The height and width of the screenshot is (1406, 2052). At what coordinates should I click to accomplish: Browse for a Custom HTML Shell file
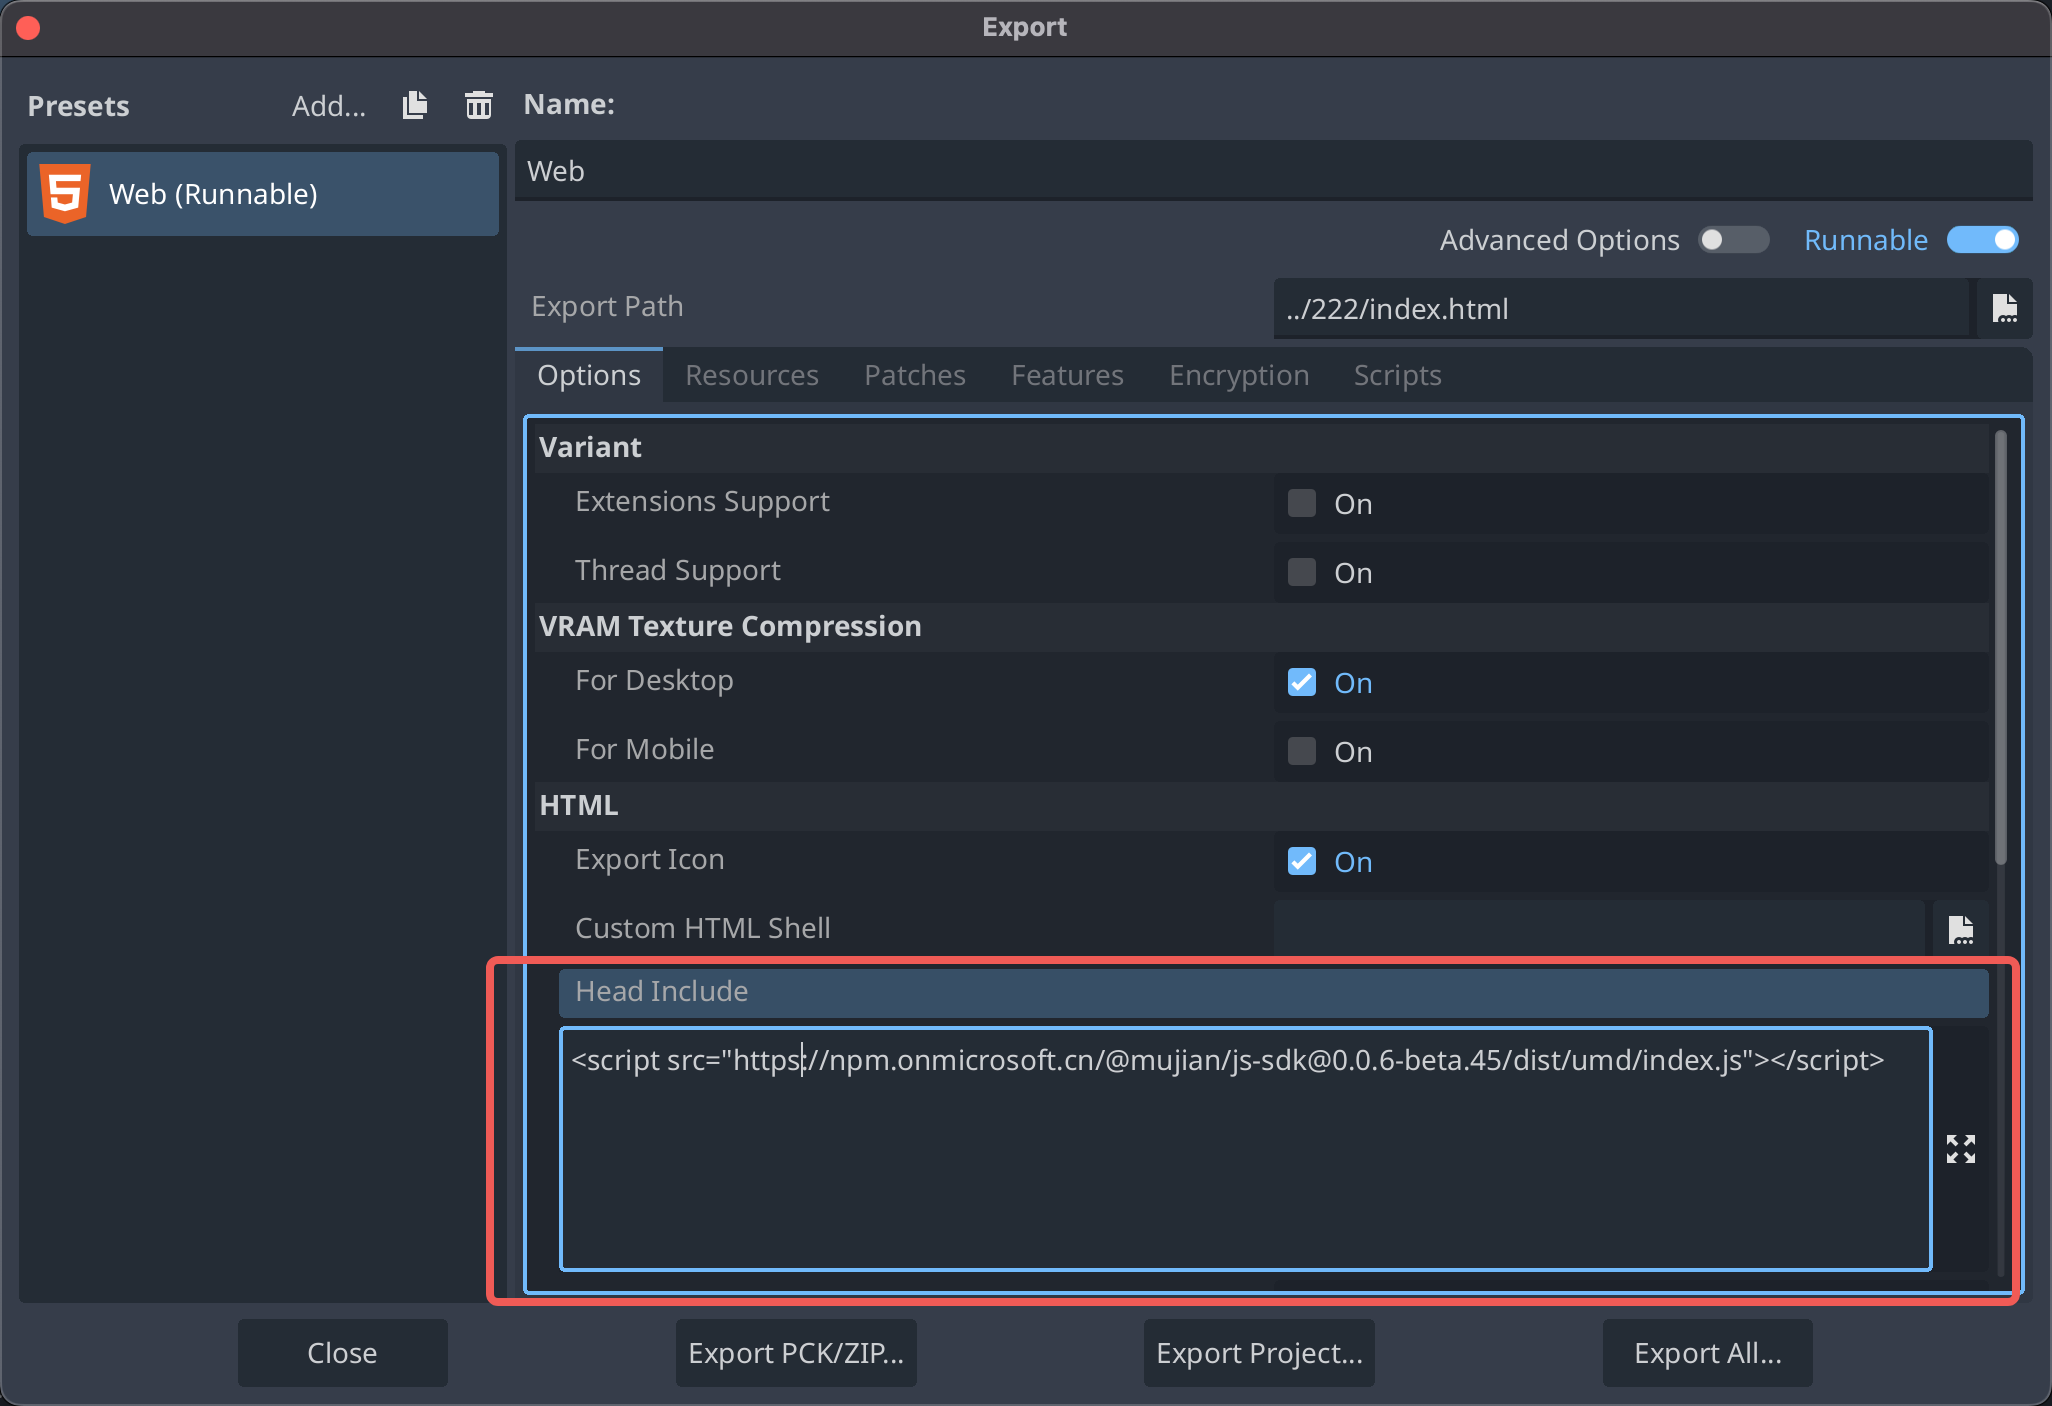(x=1960, y=929)
